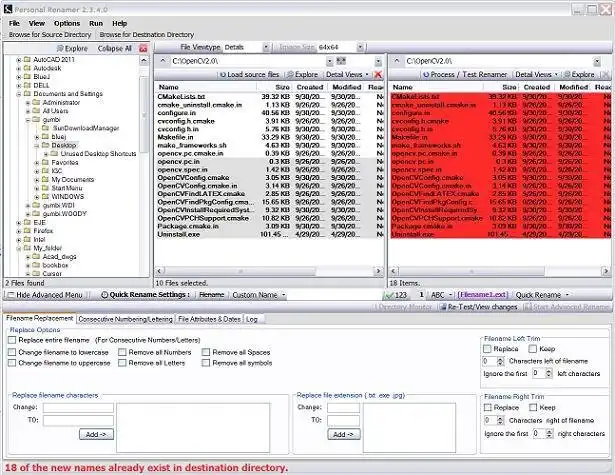
Task: Enable Change filename to lowercase
Action: [12, 352]
